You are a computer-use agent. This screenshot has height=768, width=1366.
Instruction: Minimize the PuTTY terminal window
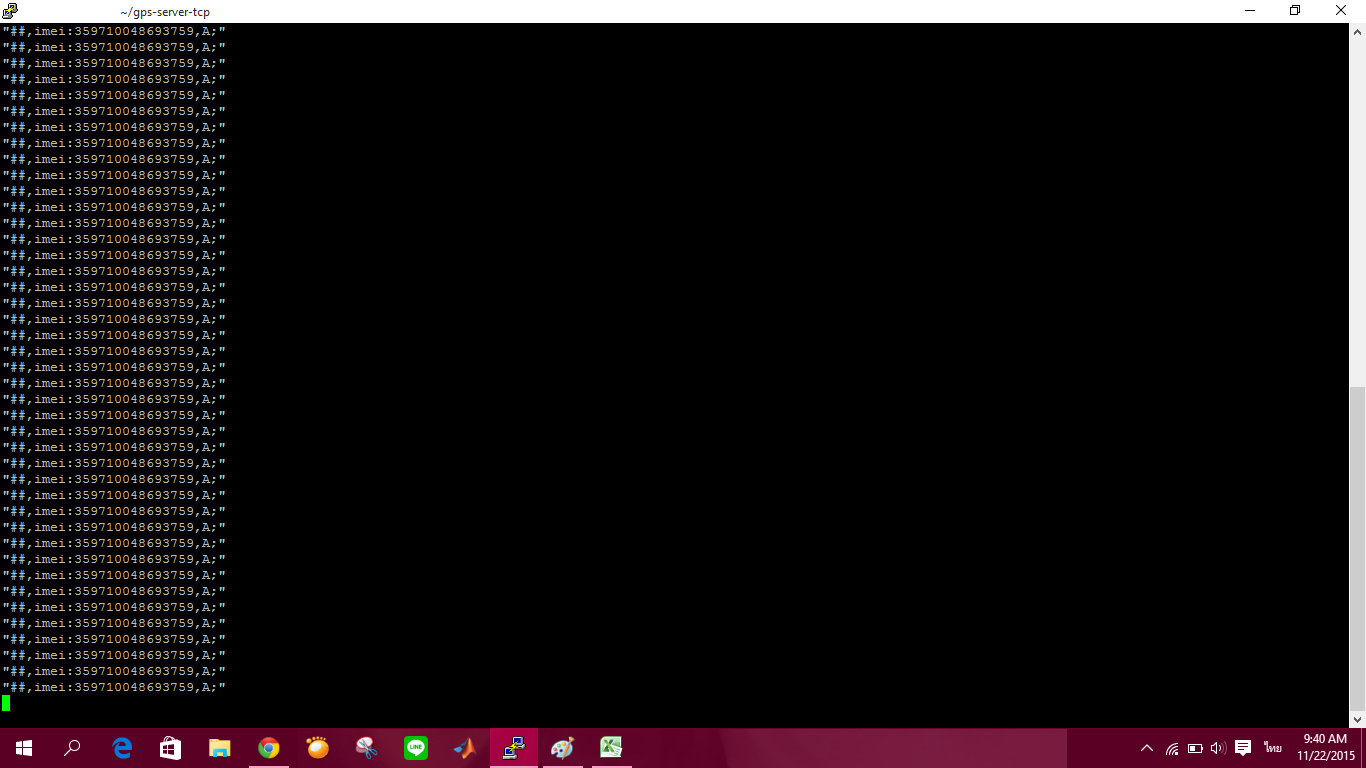tap(1250, 11)
